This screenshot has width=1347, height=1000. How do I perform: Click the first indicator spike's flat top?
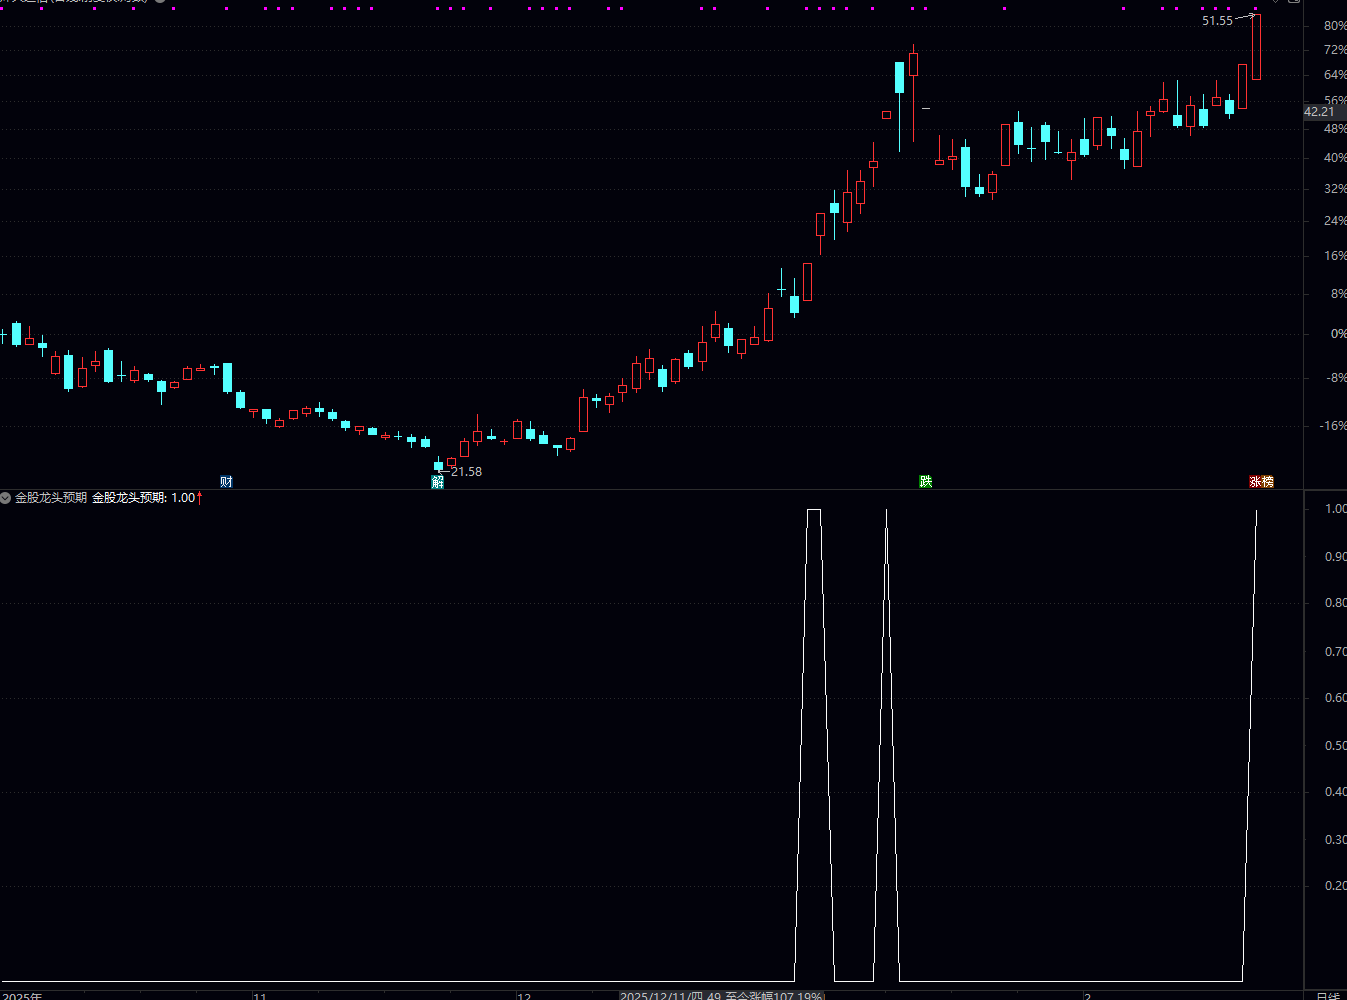pos(814,510)
